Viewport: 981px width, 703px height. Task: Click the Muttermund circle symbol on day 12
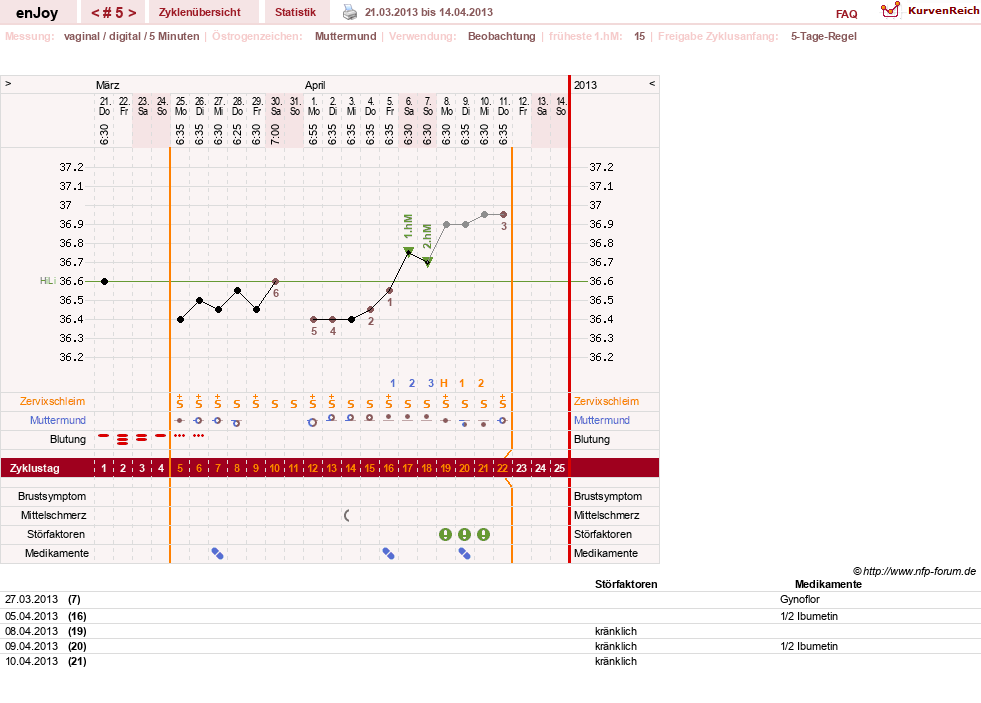click(312, 423)
